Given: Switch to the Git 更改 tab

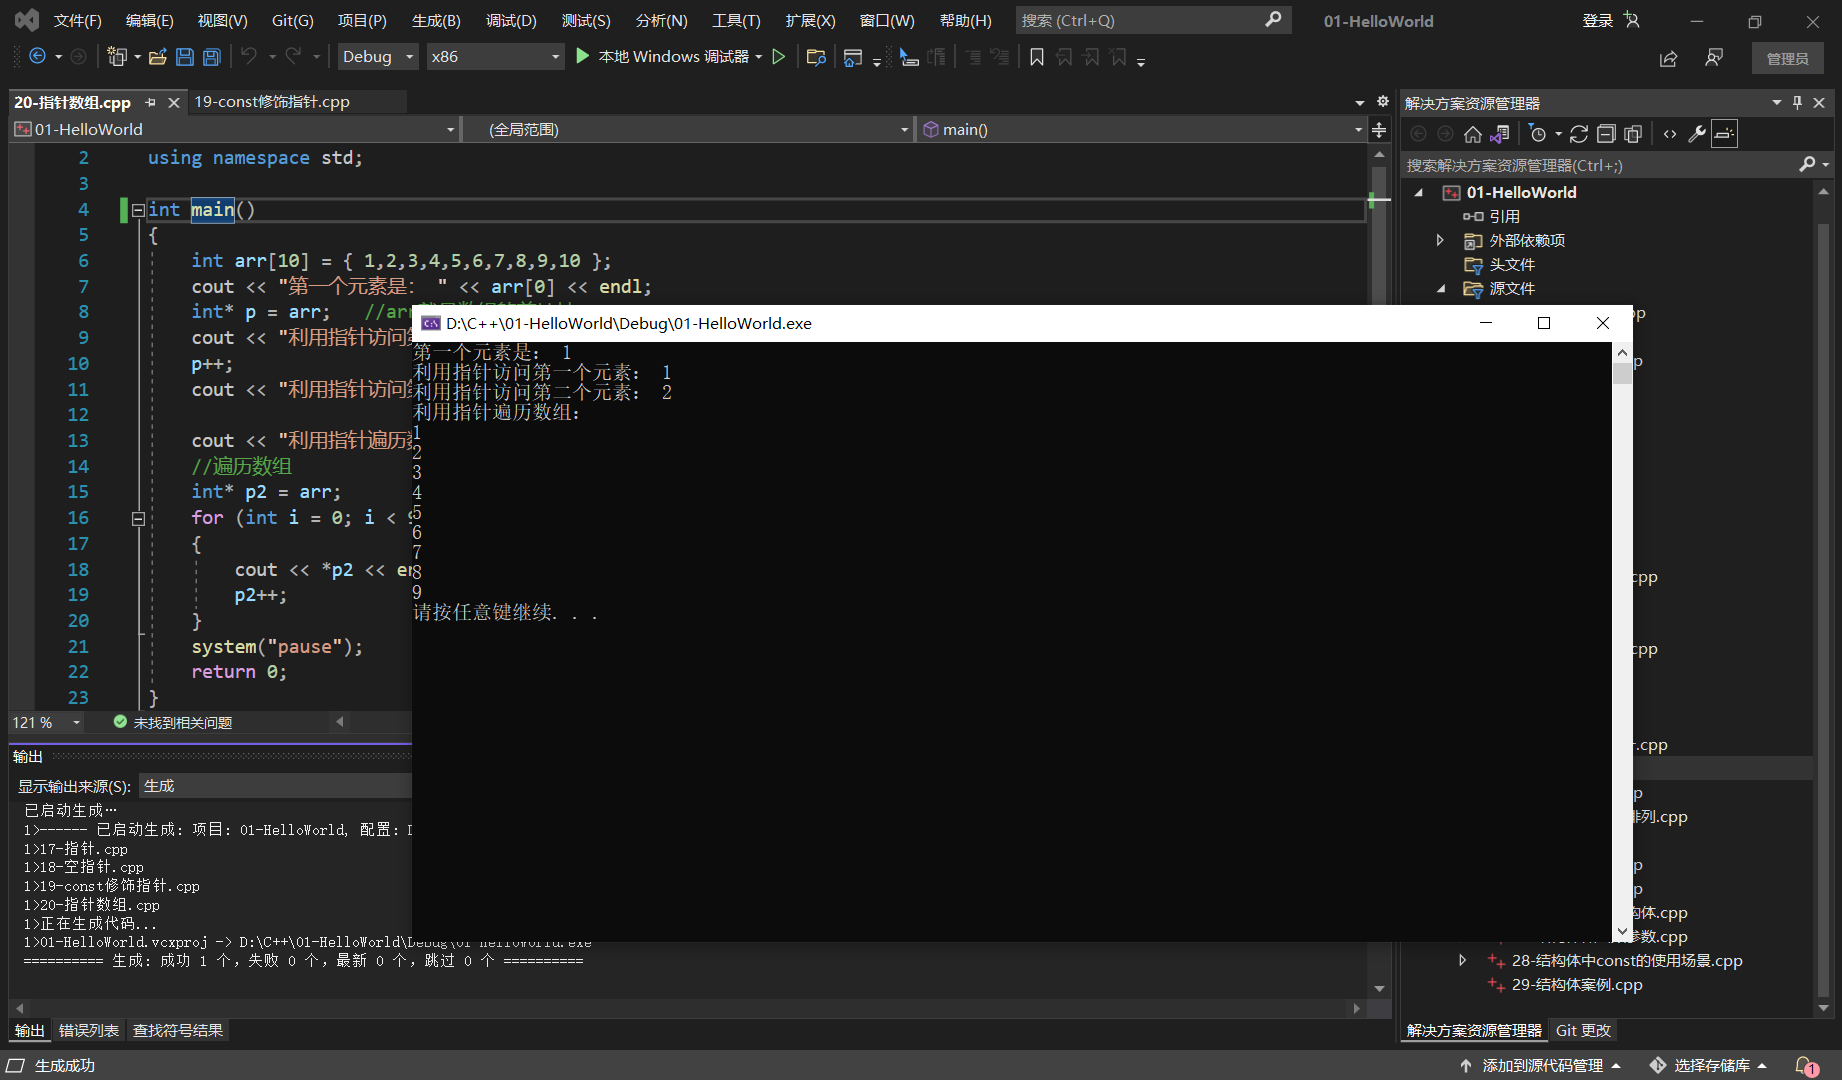Looking at the screenshot, I should 1583,1030.
